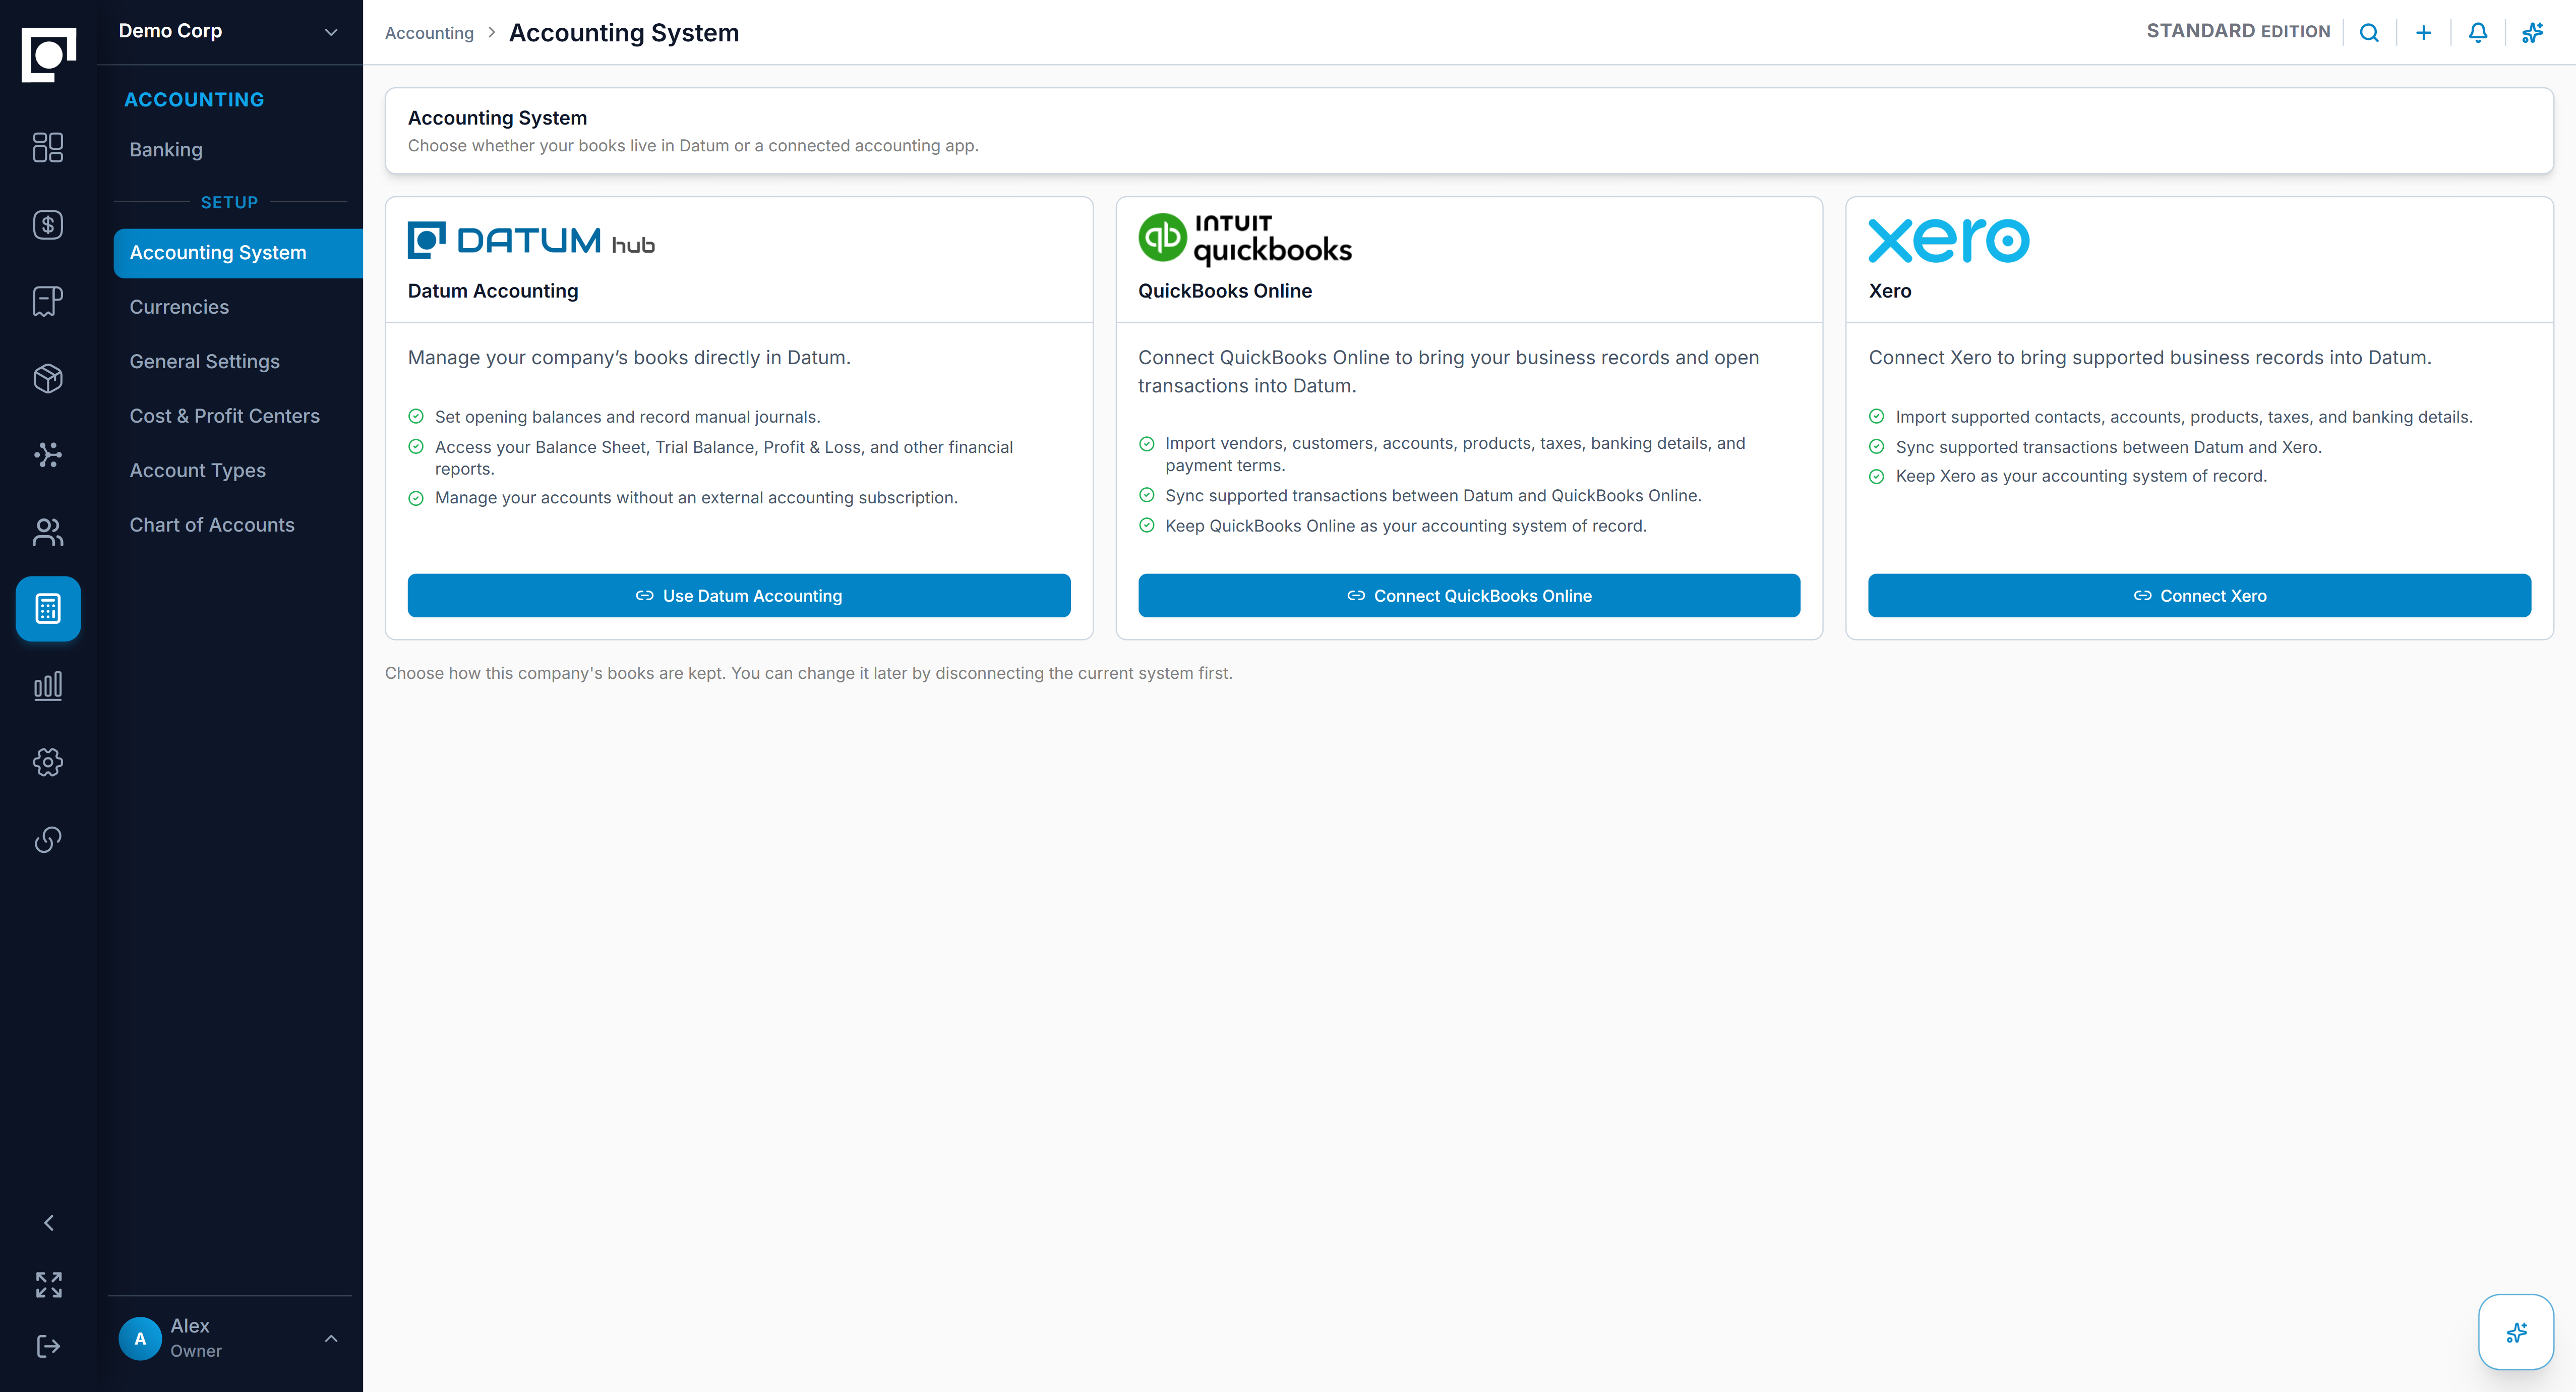Click the Use Datum Accounting button
The width and height of the screenshot is (2576, 1392).
pos(738,596)
